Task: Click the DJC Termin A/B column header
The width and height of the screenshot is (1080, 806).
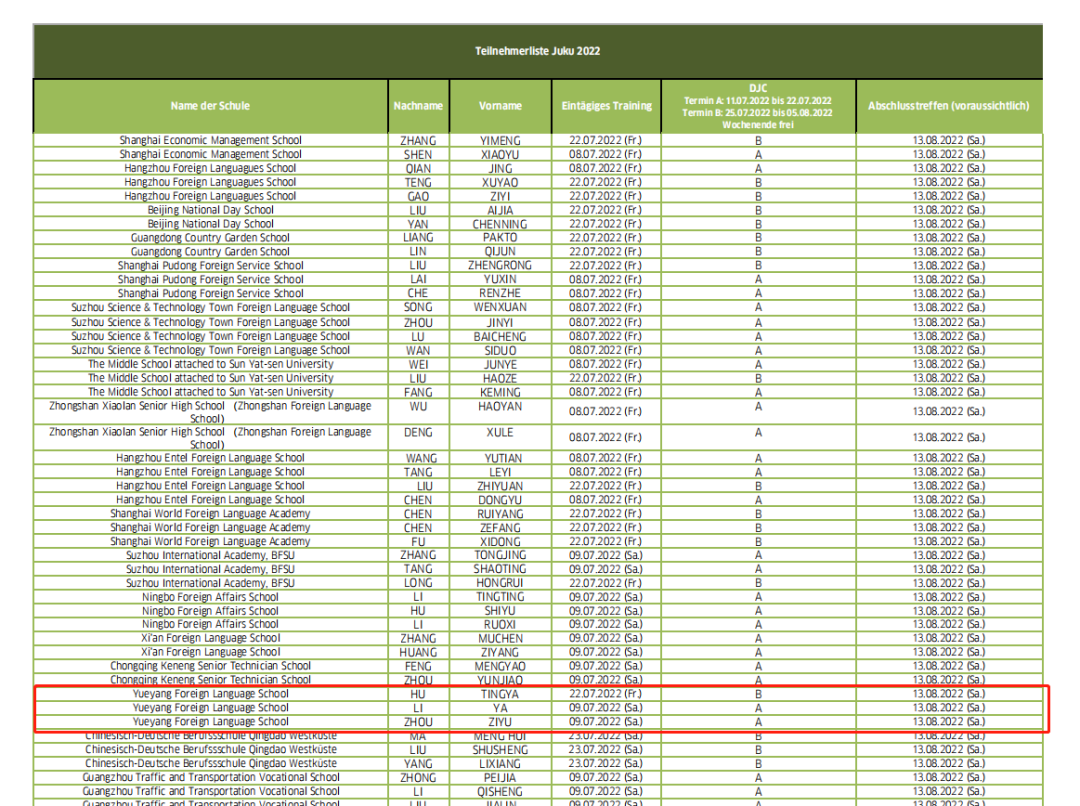Action: coord(757,106)
